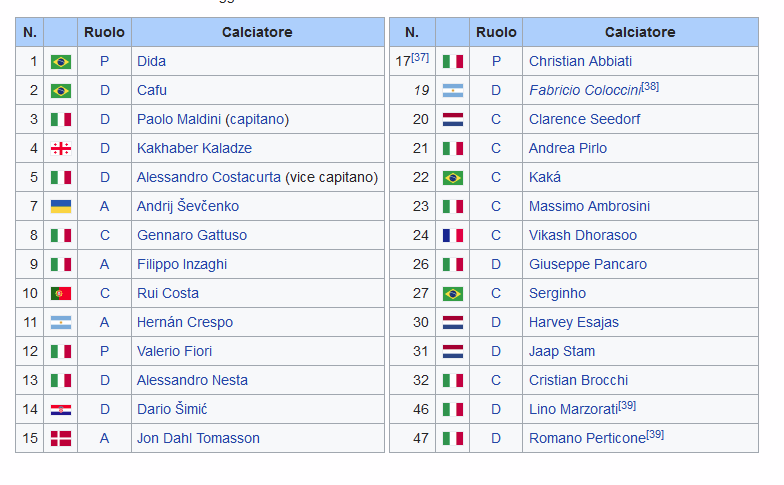Click the Portugal flag beside Rui Costa
Screen dimensions: 784x485
tap(60, 294)
